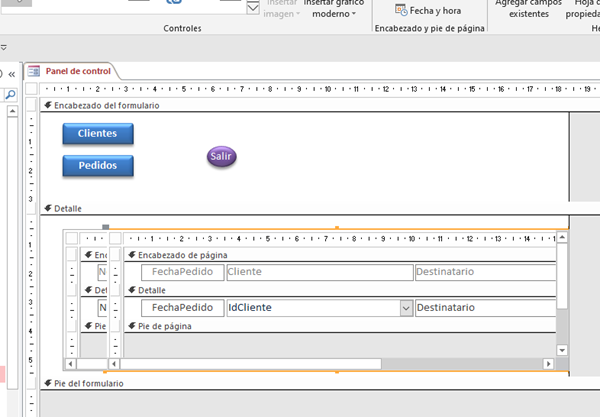Select the FechaPedido label in Encabezado de página
Screen dimensions: 600x417
tap(183, 272)
